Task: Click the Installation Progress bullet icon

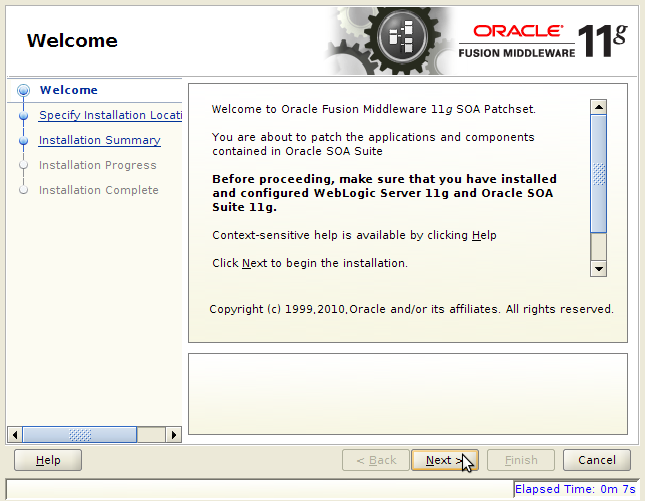Action: pyautogui.click(x=23, y=165)
